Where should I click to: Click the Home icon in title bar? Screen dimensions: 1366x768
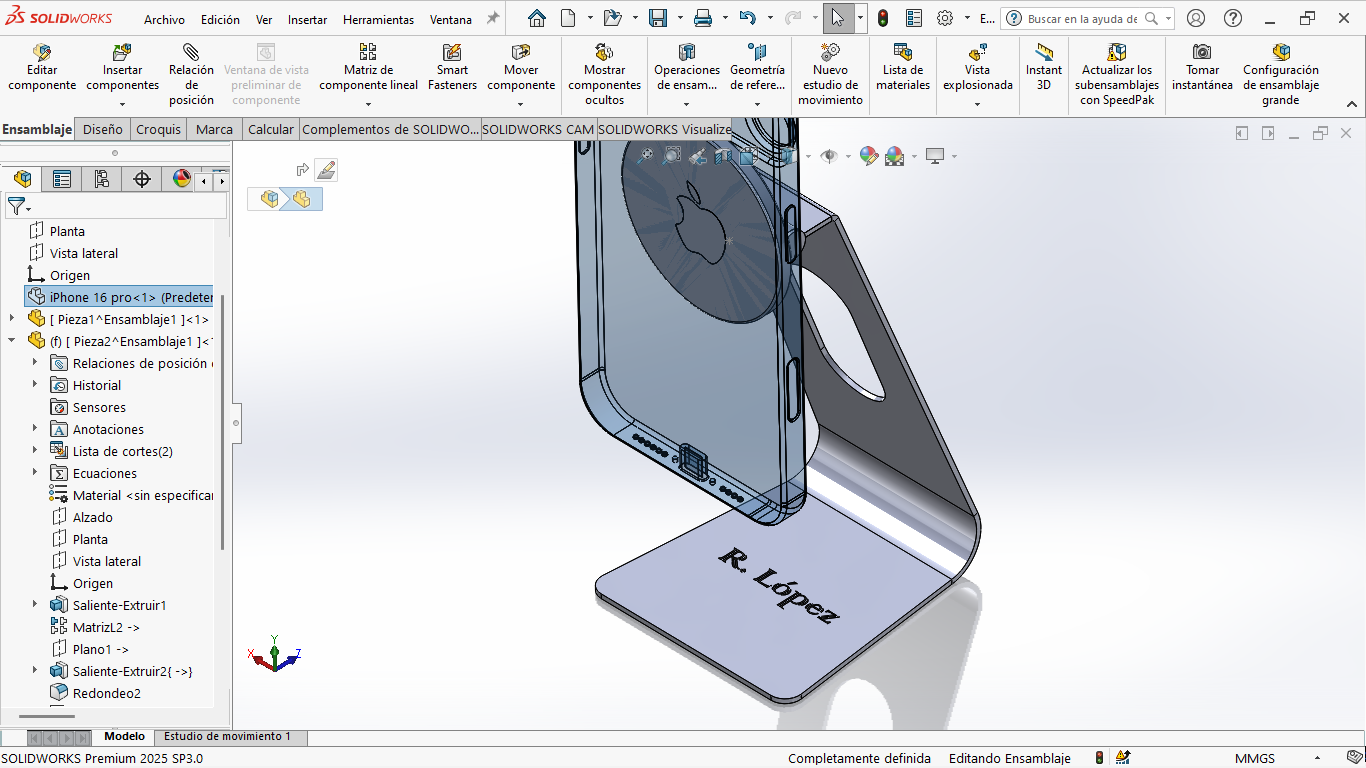(537, 18)
